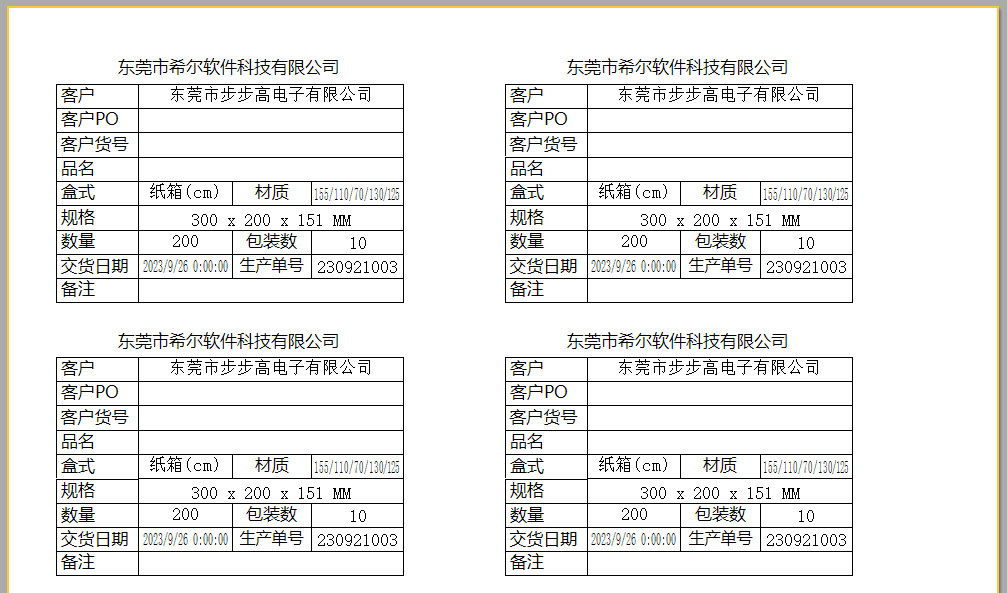Image resolution: width=1007 pixels, height=593 pixels.
Task: Select 材质 cell in the bottom-left label
Action: click(x=272, y=465)
